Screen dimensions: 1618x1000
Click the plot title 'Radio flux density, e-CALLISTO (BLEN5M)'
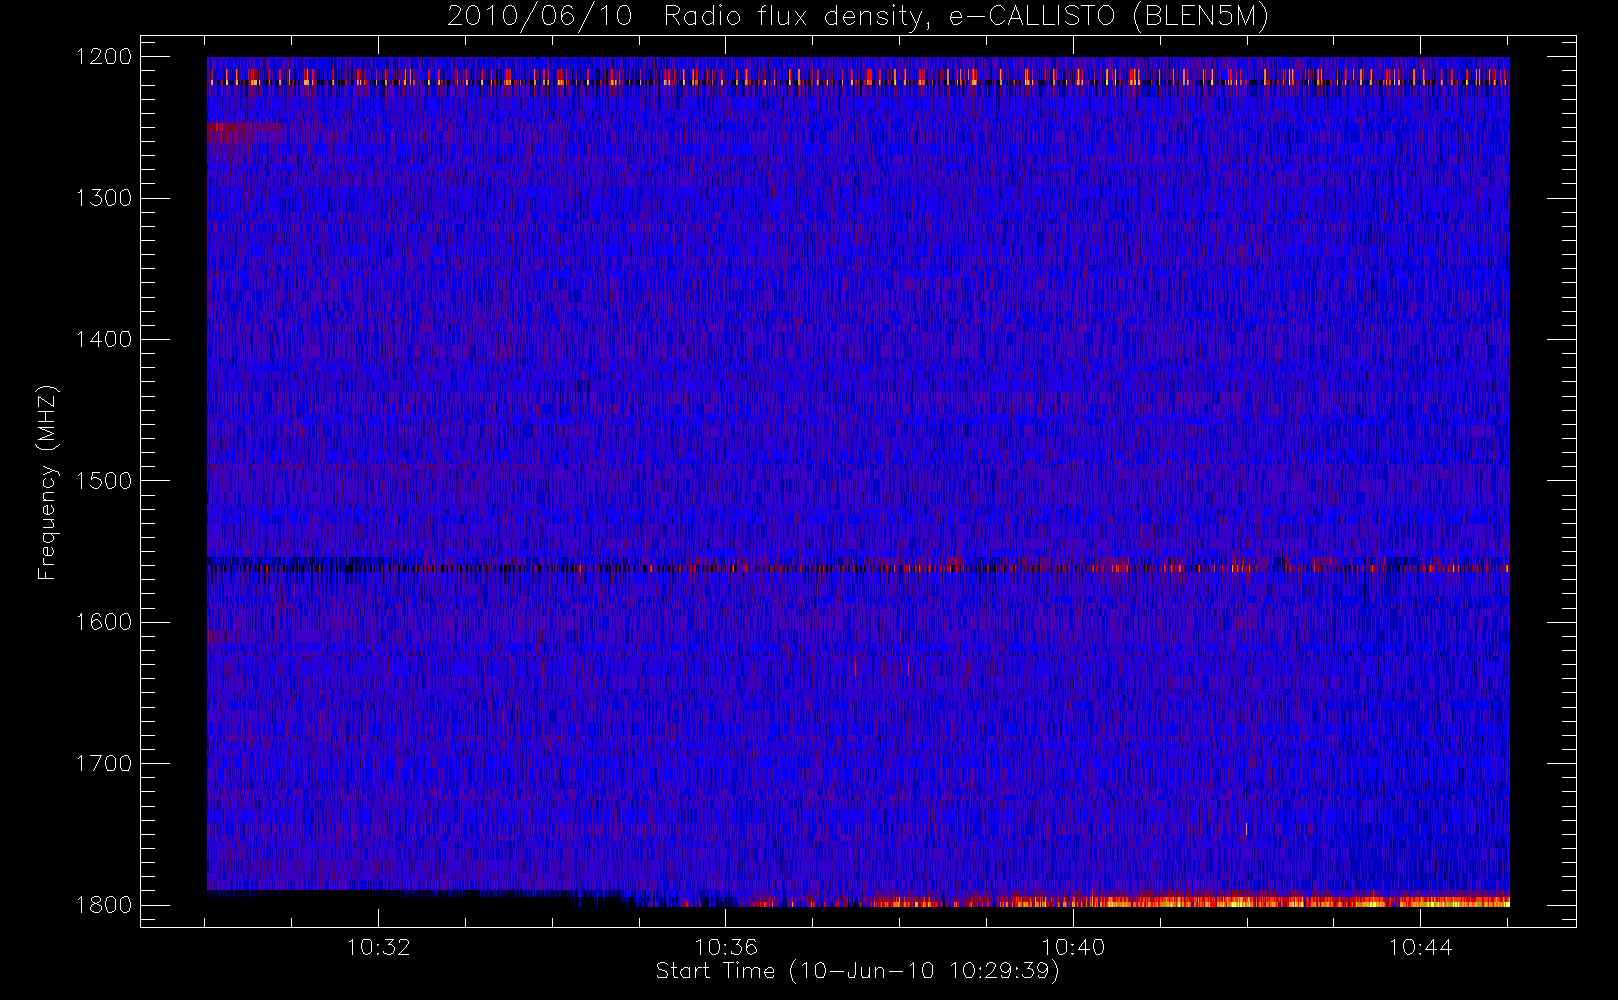(x=967, y=17)
